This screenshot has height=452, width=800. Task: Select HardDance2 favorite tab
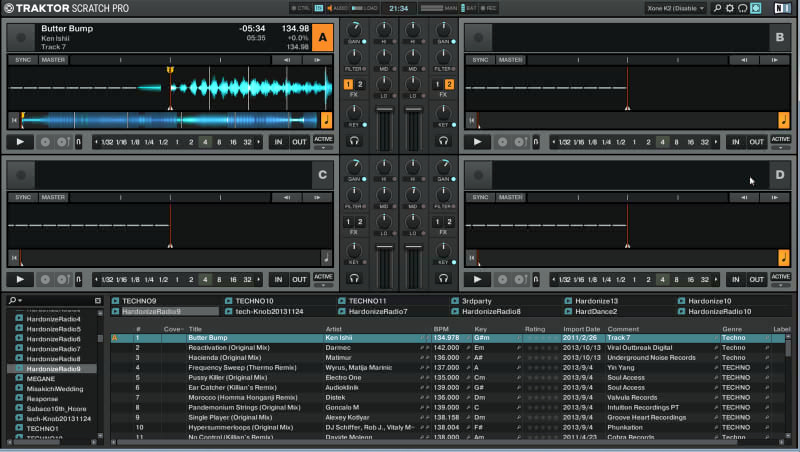(x=596, y=312)
